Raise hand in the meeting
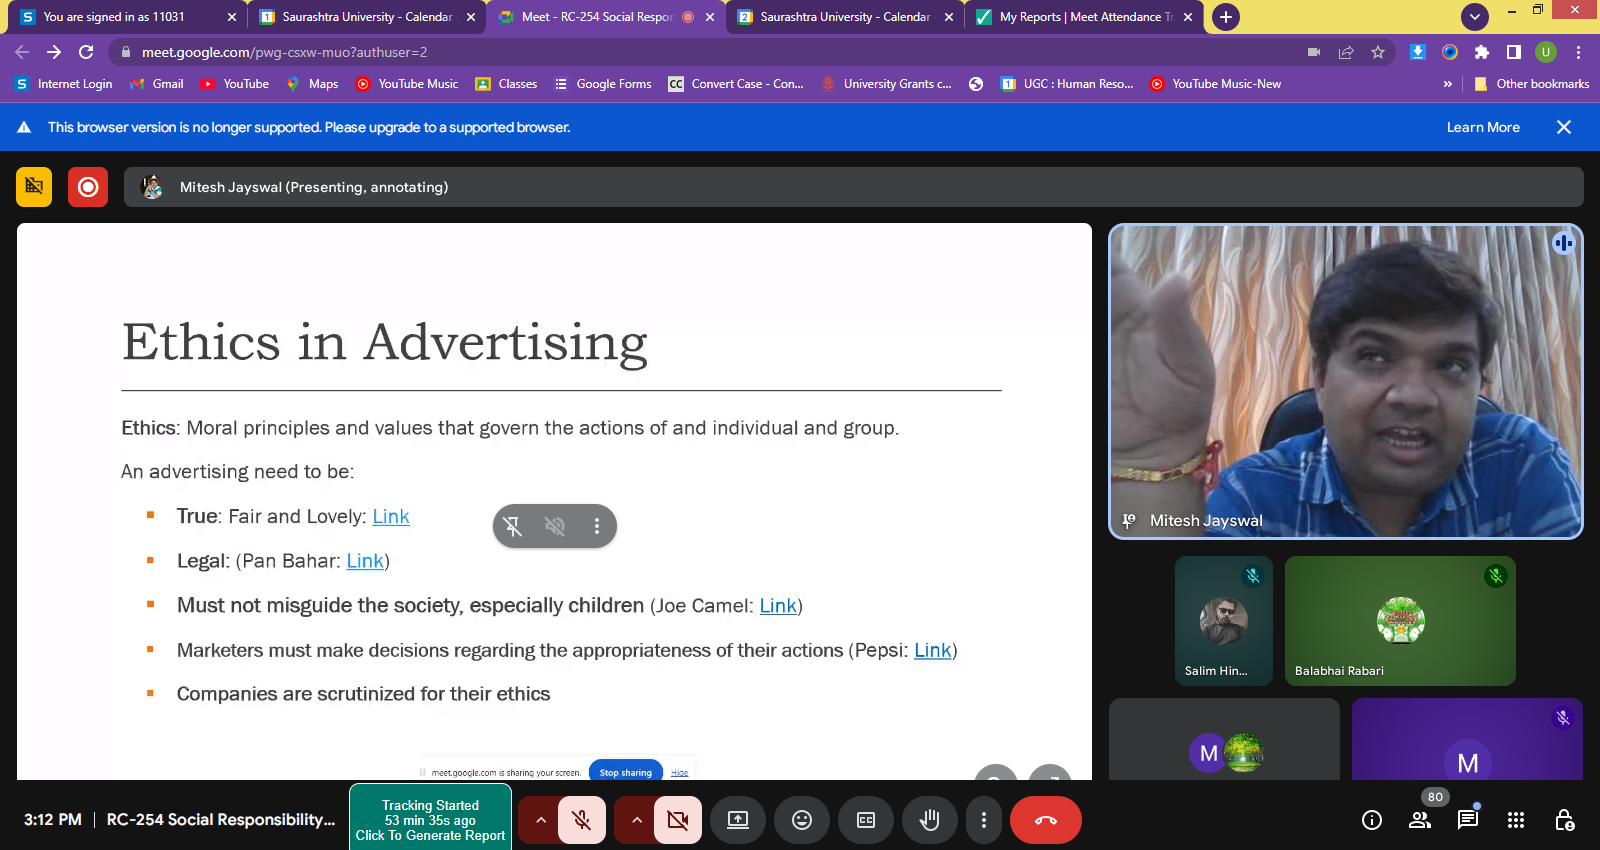The image size is (1600, 850). pos(929,820)
